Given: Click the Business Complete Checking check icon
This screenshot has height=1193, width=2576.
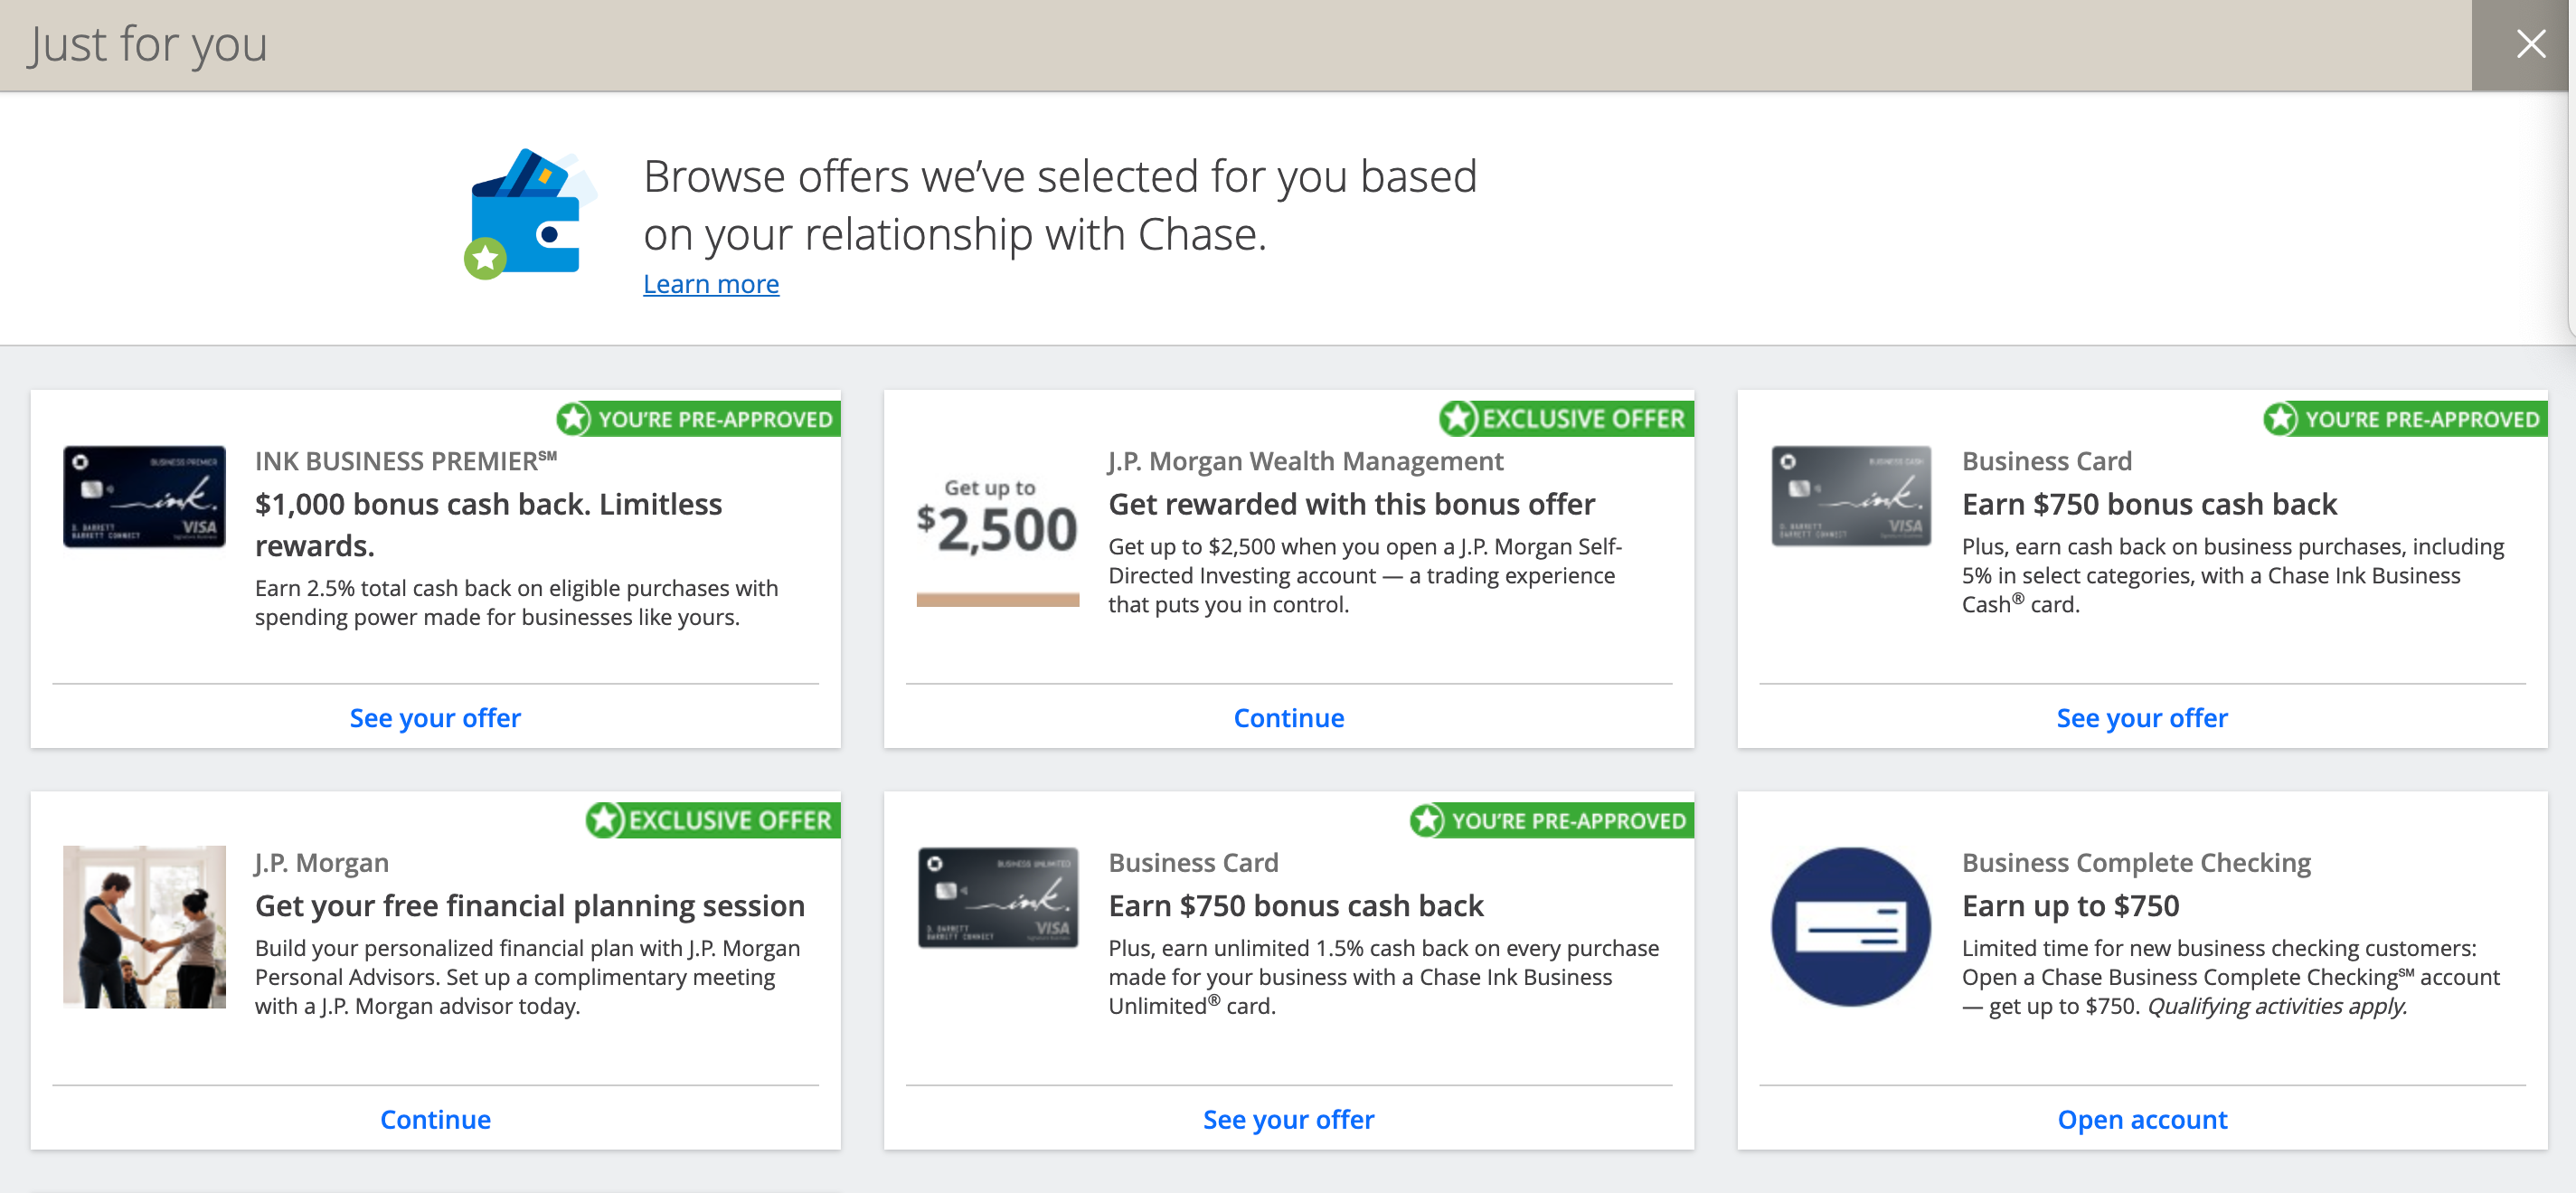Looking at the screenshot, I should [1850, 926].
